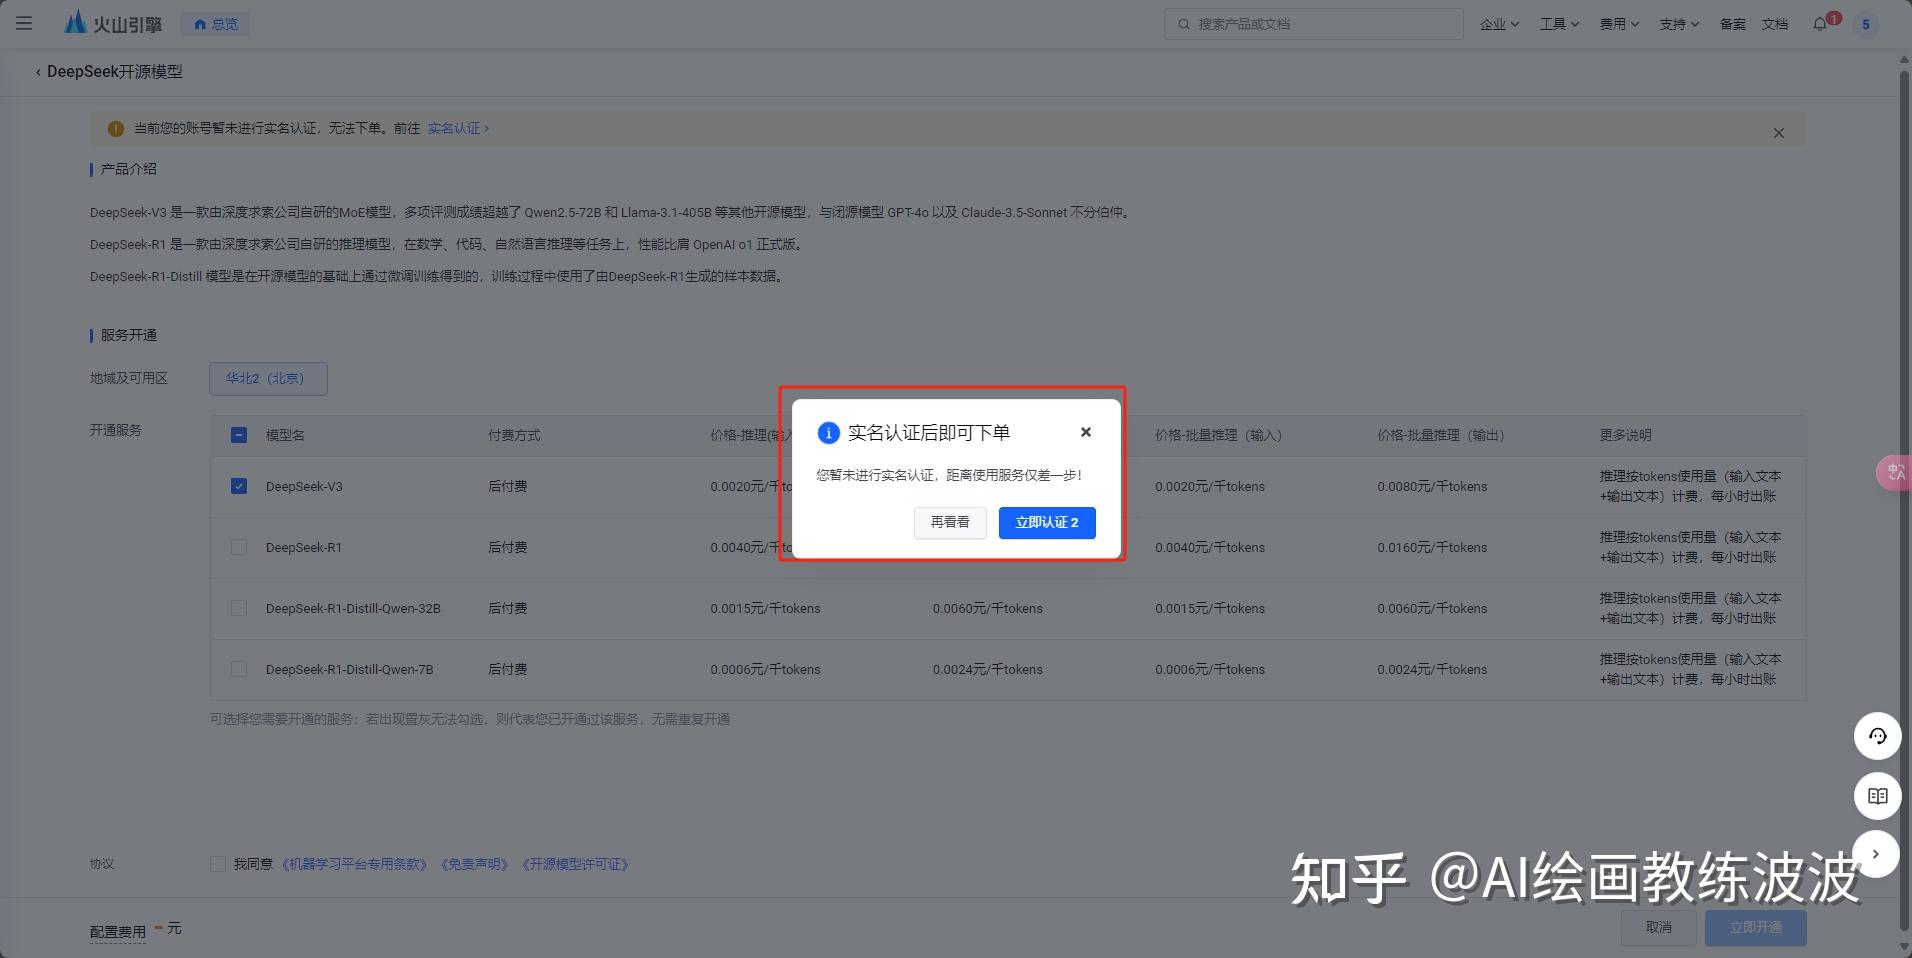Click the DeepSeek-V3 model name
The image size is (1912, 958).
(x=304, y=486)
